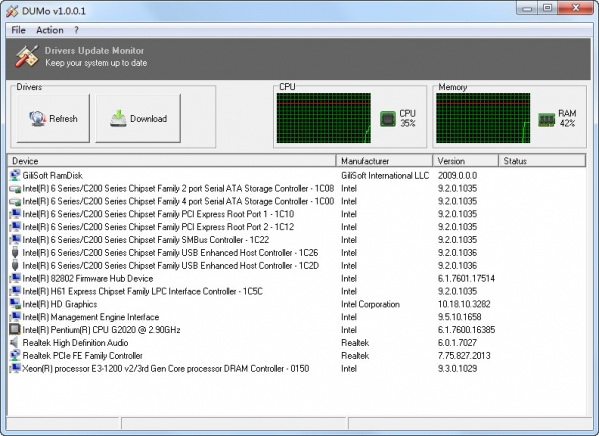
Task: Sort list by the Version column header
Action: (466, 161)
